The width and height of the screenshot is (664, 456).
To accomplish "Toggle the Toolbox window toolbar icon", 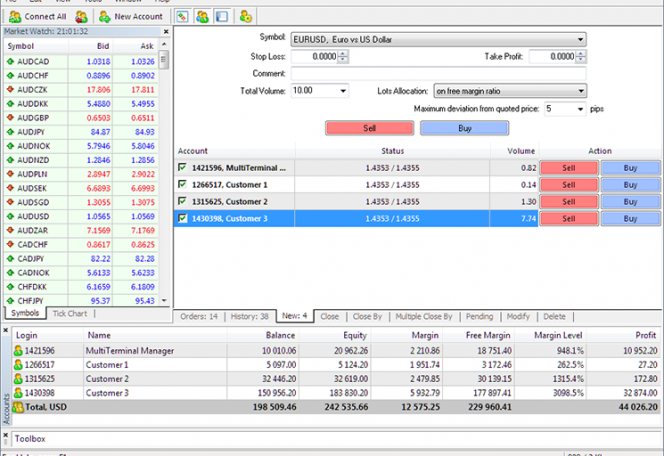I will (x=222, y=17).
